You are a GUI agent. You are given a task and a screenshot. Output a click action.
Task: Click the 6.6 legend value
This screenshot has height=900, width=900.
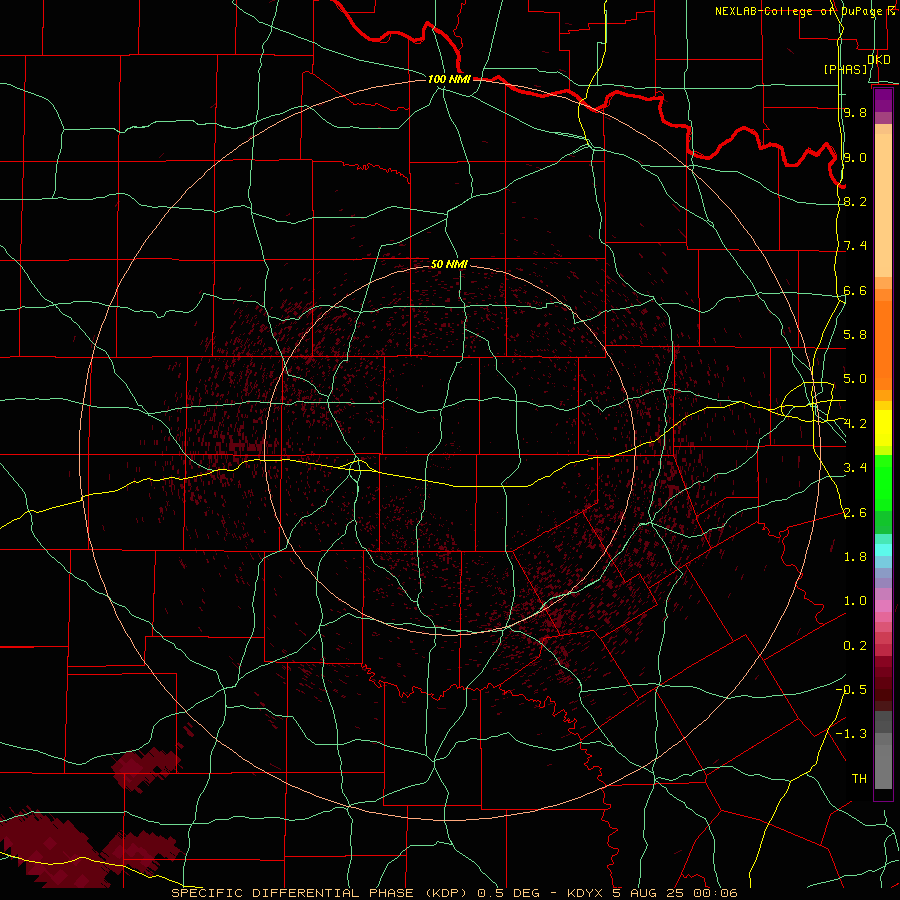855,290
